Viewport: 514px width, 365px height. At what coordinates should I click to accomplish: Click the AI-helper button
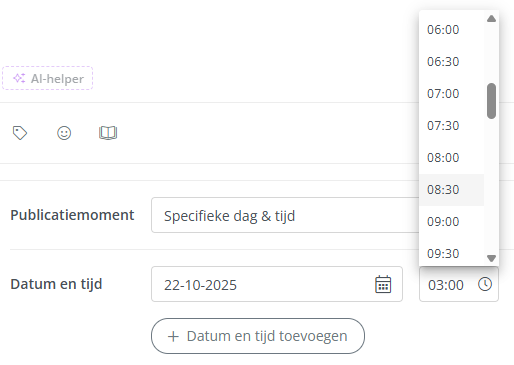click(x=47, y=78)
